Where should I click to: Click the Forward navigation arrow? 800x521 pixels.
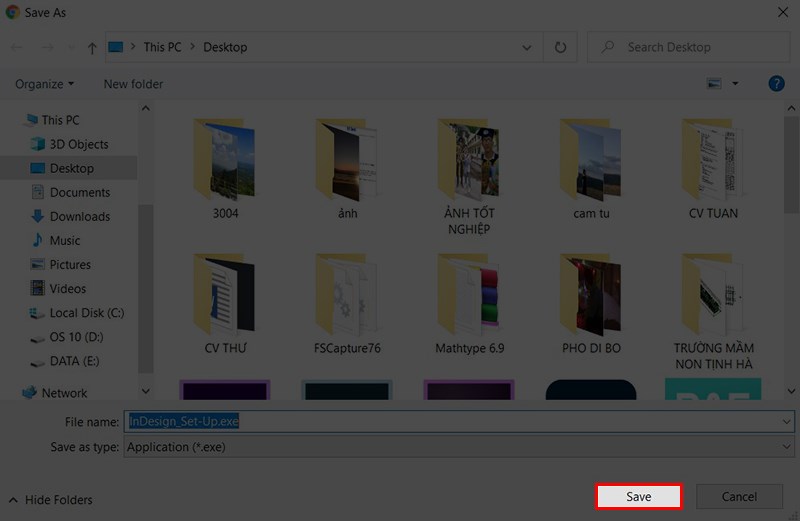pyautogui.click(x=47, y=47)
